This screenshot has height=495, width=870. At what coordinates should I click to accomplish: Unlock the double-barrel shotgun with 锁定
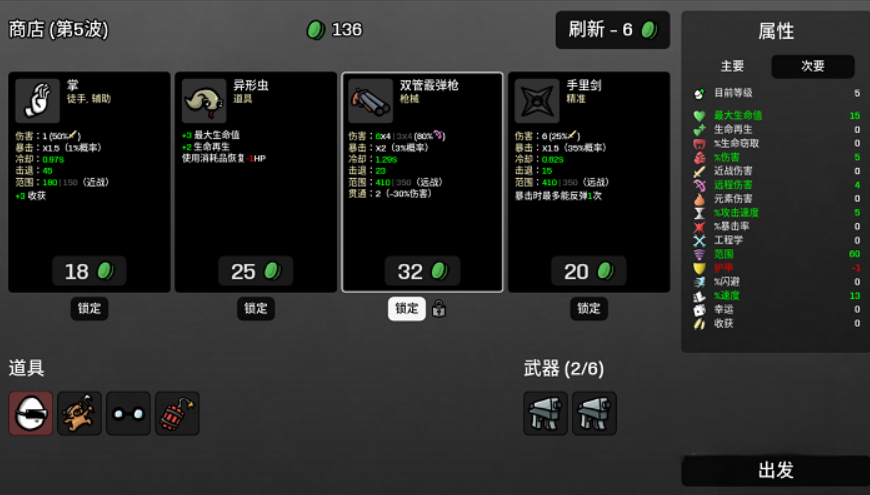(x=407, y=309)
